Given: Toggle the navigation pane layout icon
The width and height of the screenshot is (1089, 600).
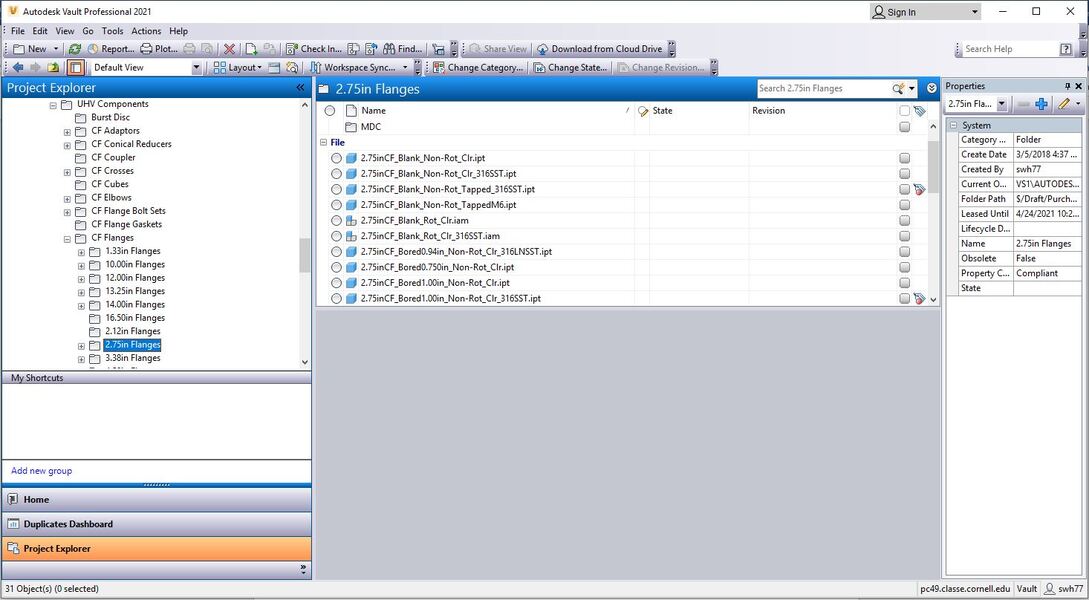Looking at the screenshot, I should [x=76, y=67].
